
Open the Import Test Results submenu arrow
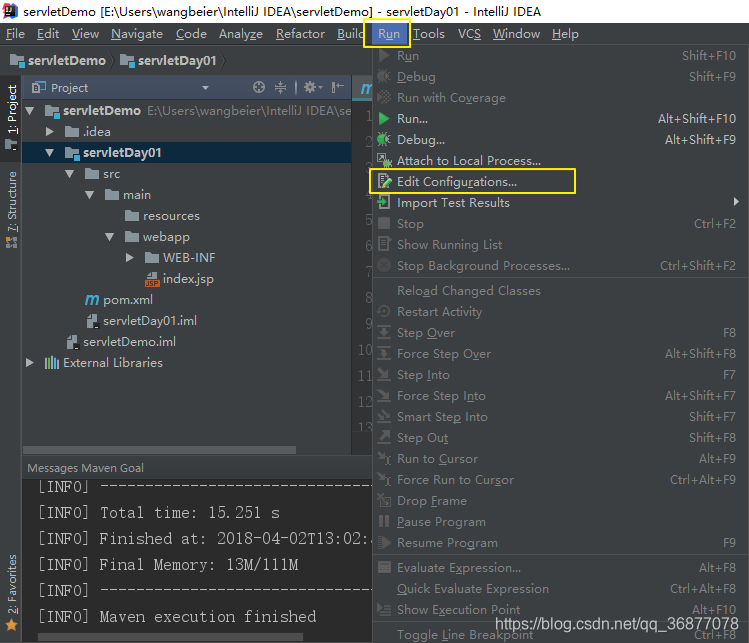736,202
